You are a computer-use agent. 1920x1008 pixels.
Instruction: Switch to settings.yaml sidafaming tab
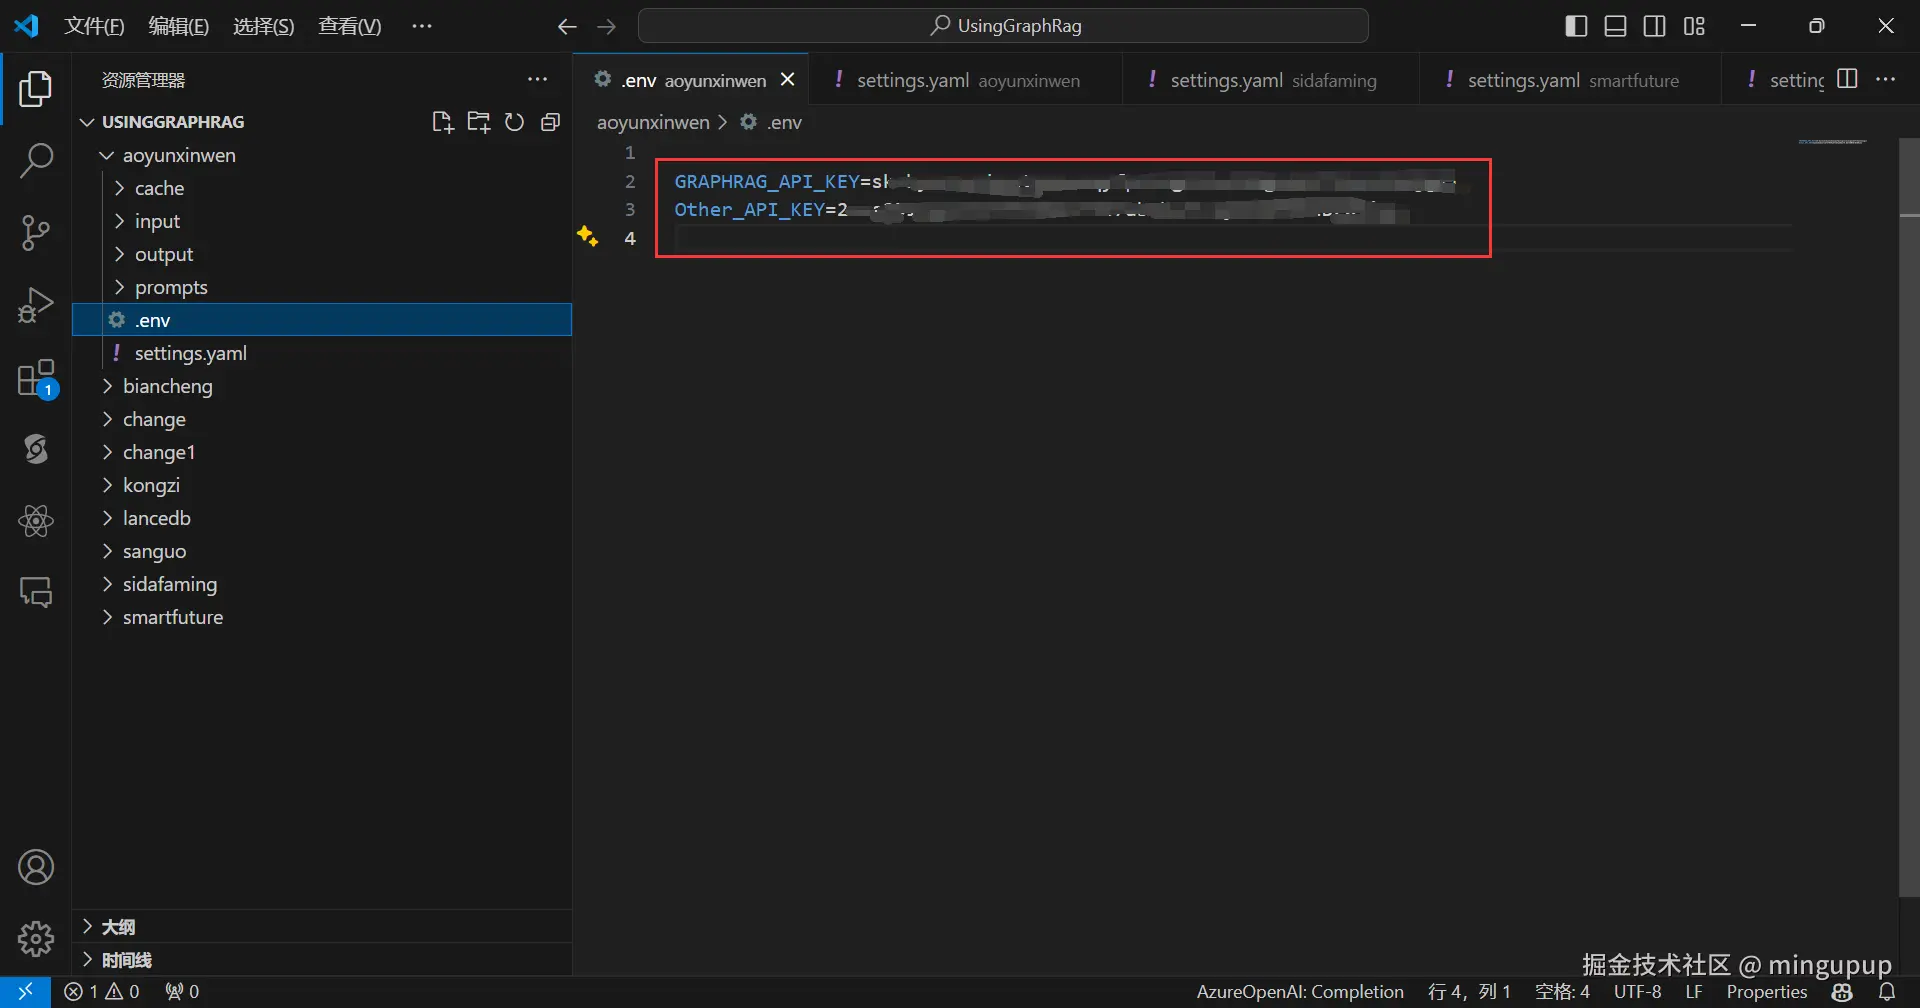tap(1270, 80)
